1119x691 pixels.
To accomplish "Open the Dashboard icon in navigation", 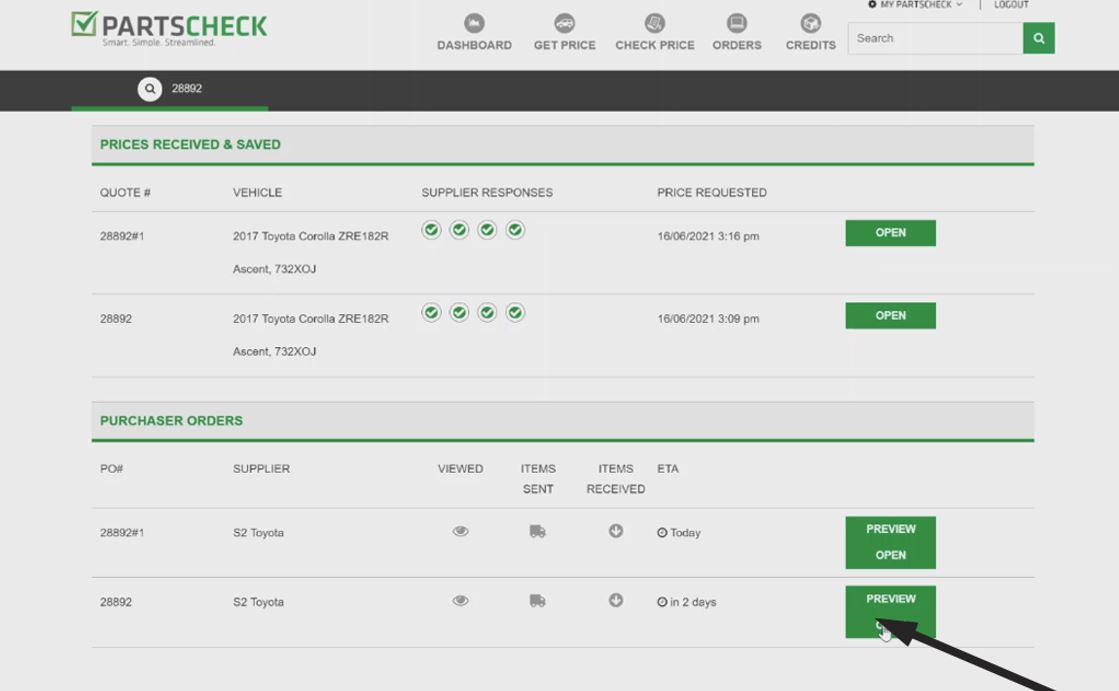I will (474, 23).
